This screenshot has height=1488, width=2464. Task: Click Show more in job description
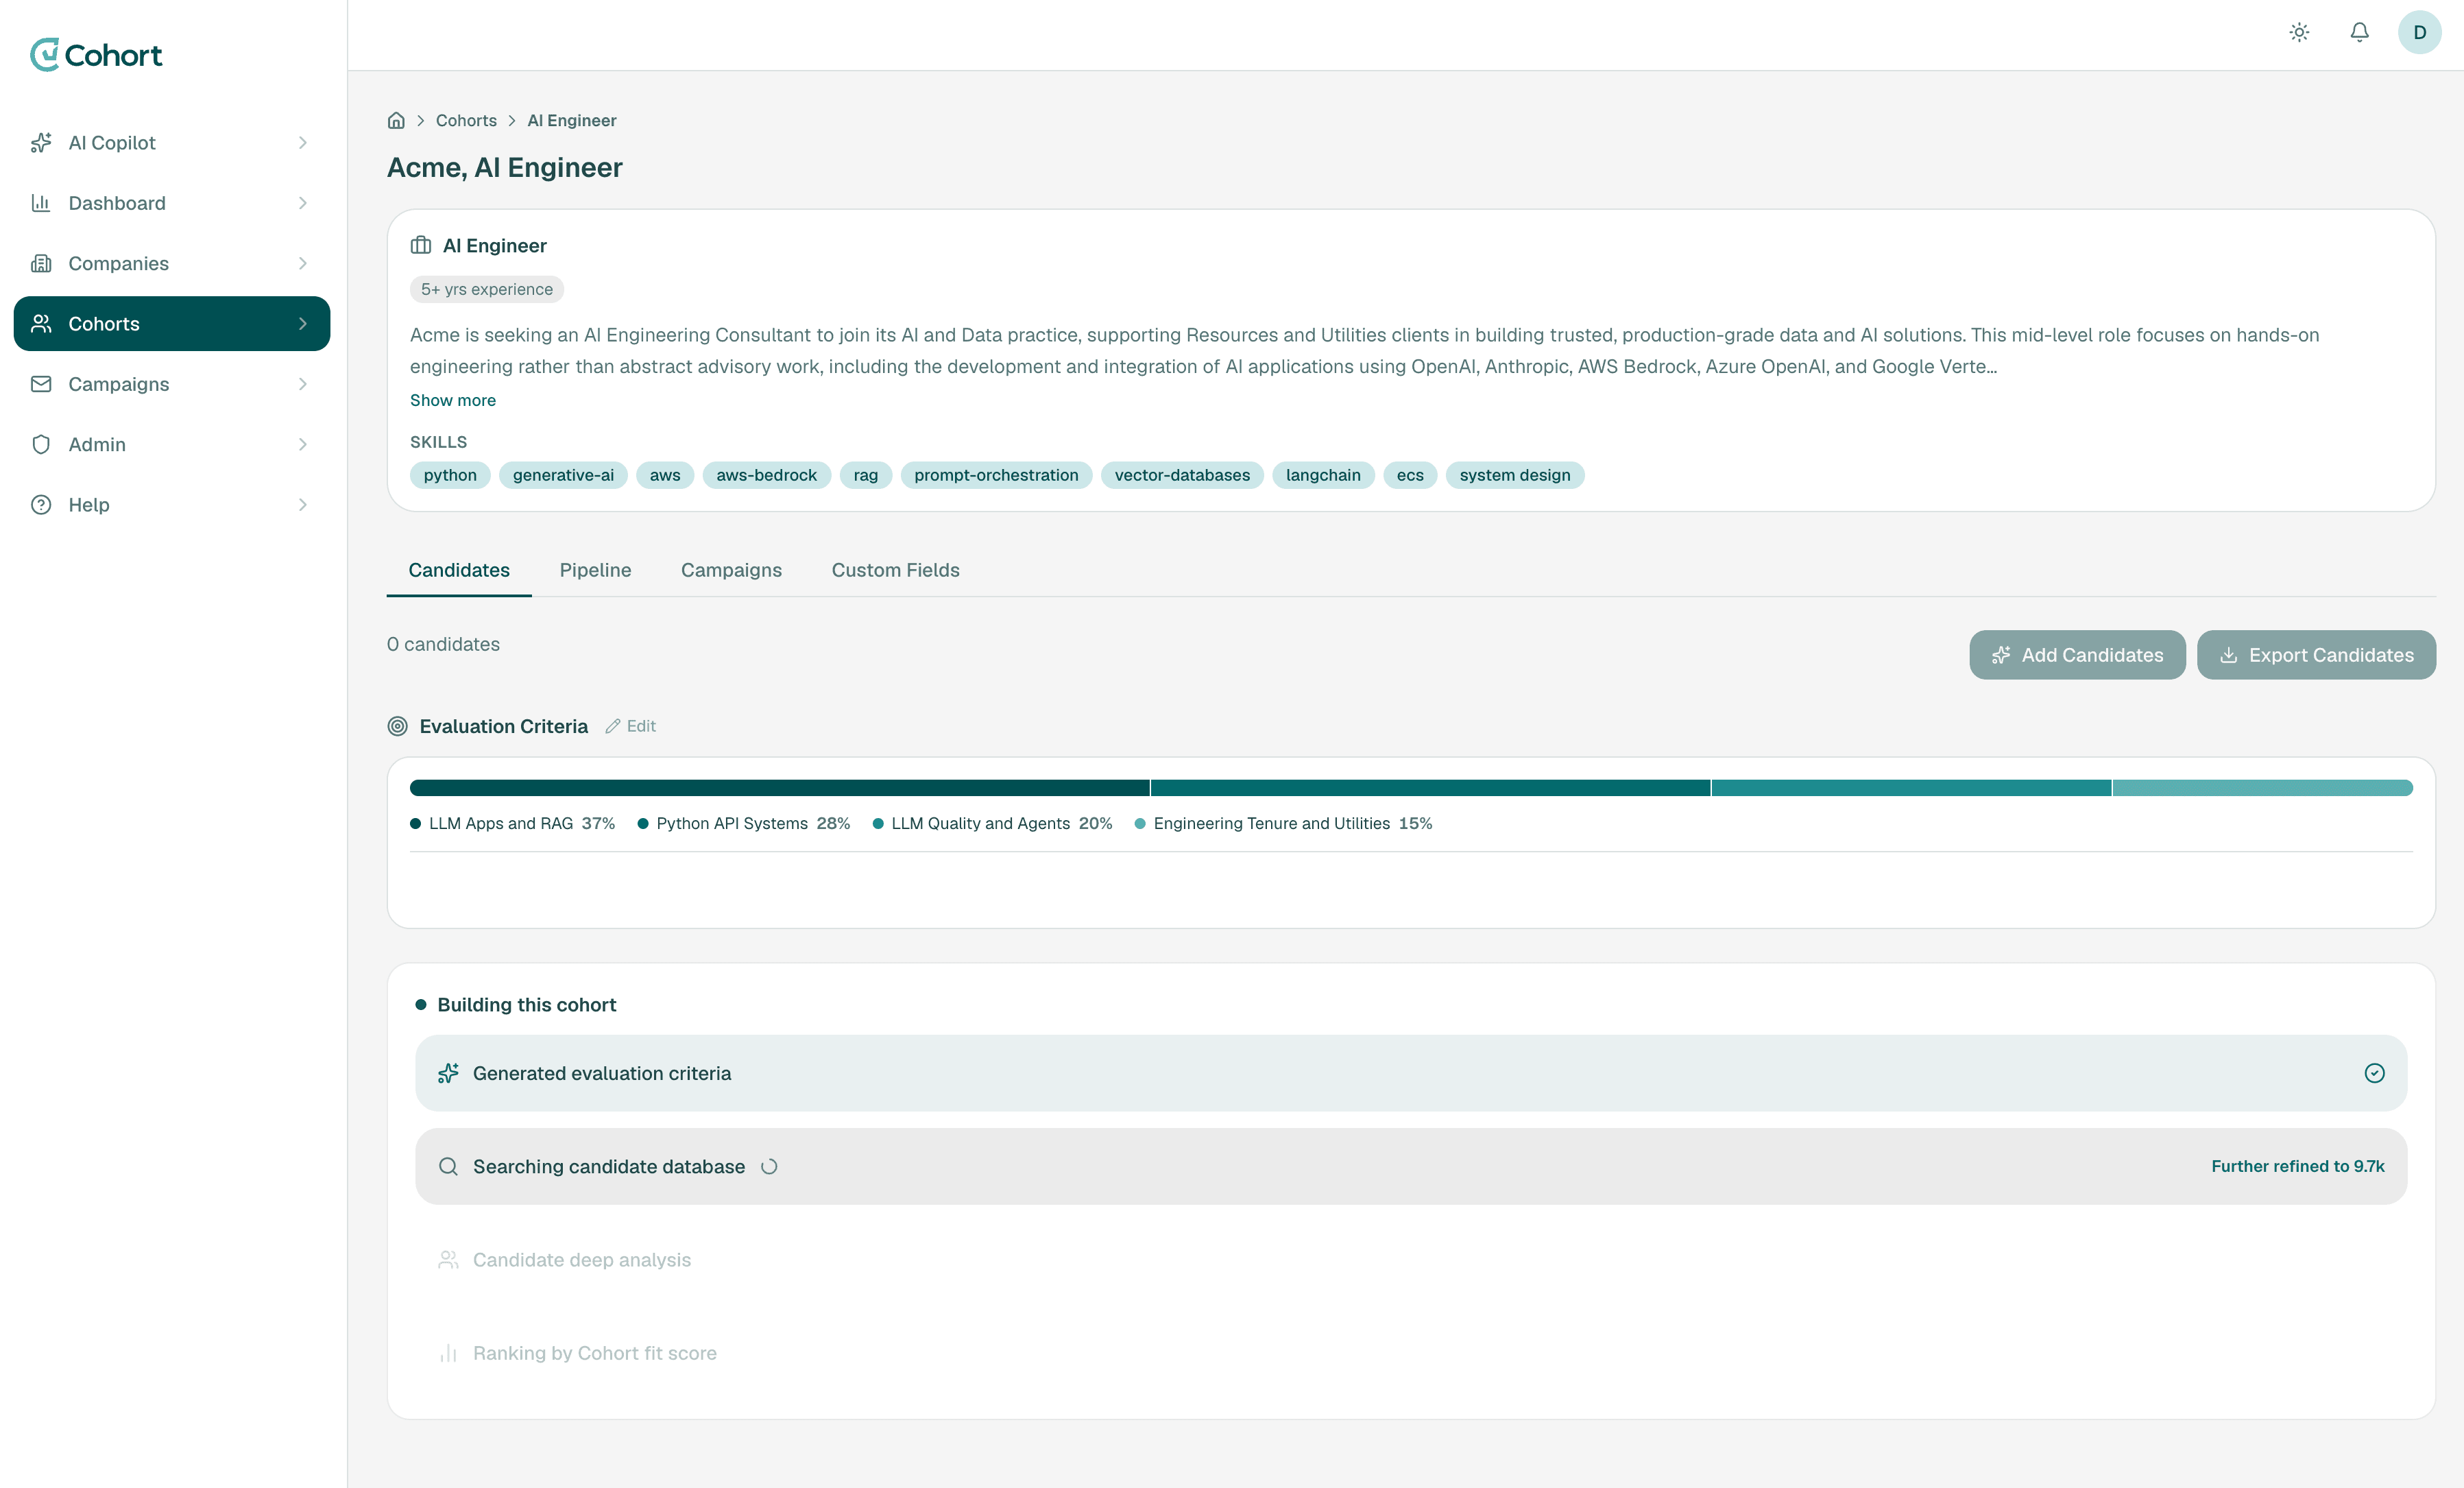pos(452,400)
